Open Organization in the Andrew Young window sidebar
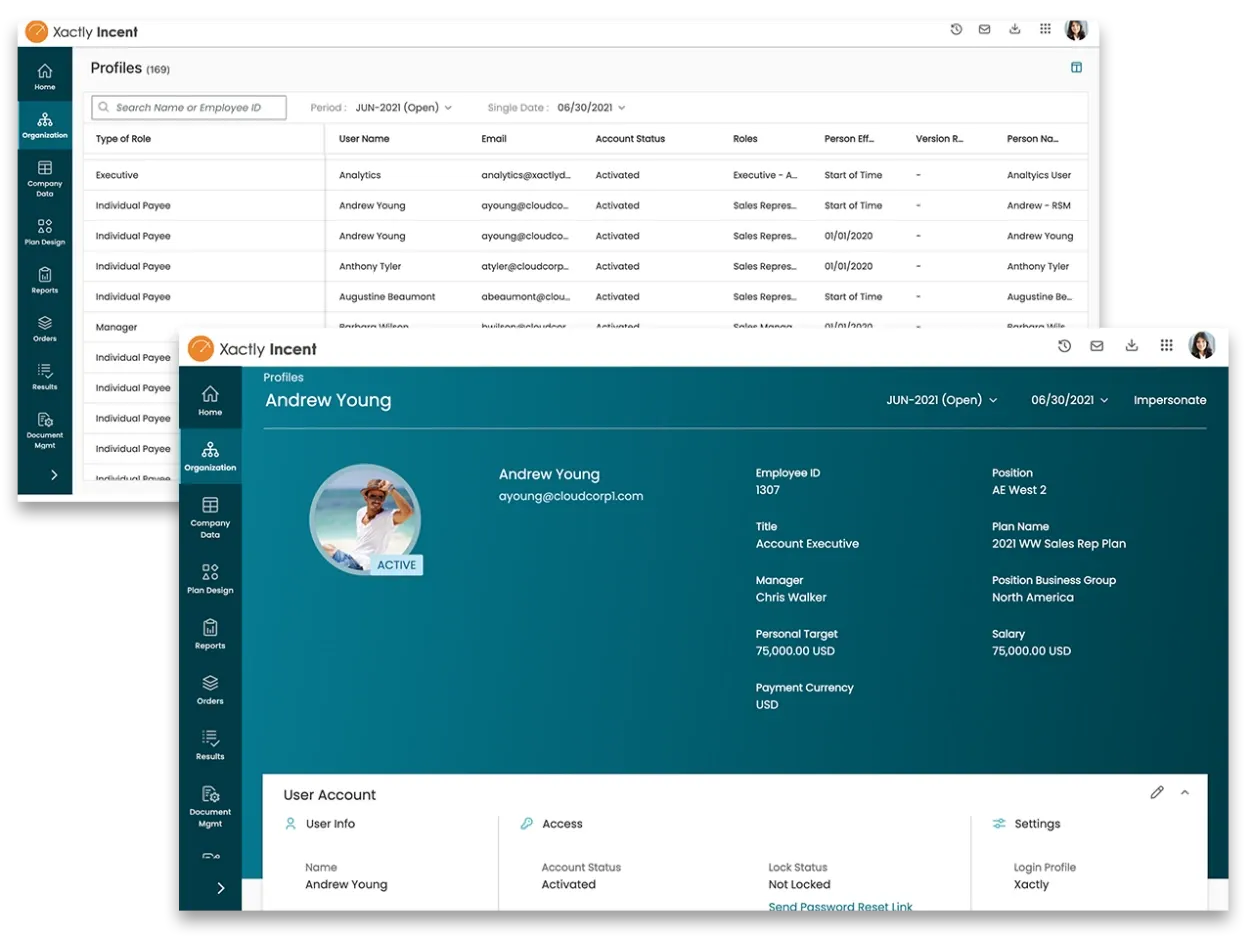The height and width of the screenshot is (939, 1252). pyautogui.click(x=210, y=456)
